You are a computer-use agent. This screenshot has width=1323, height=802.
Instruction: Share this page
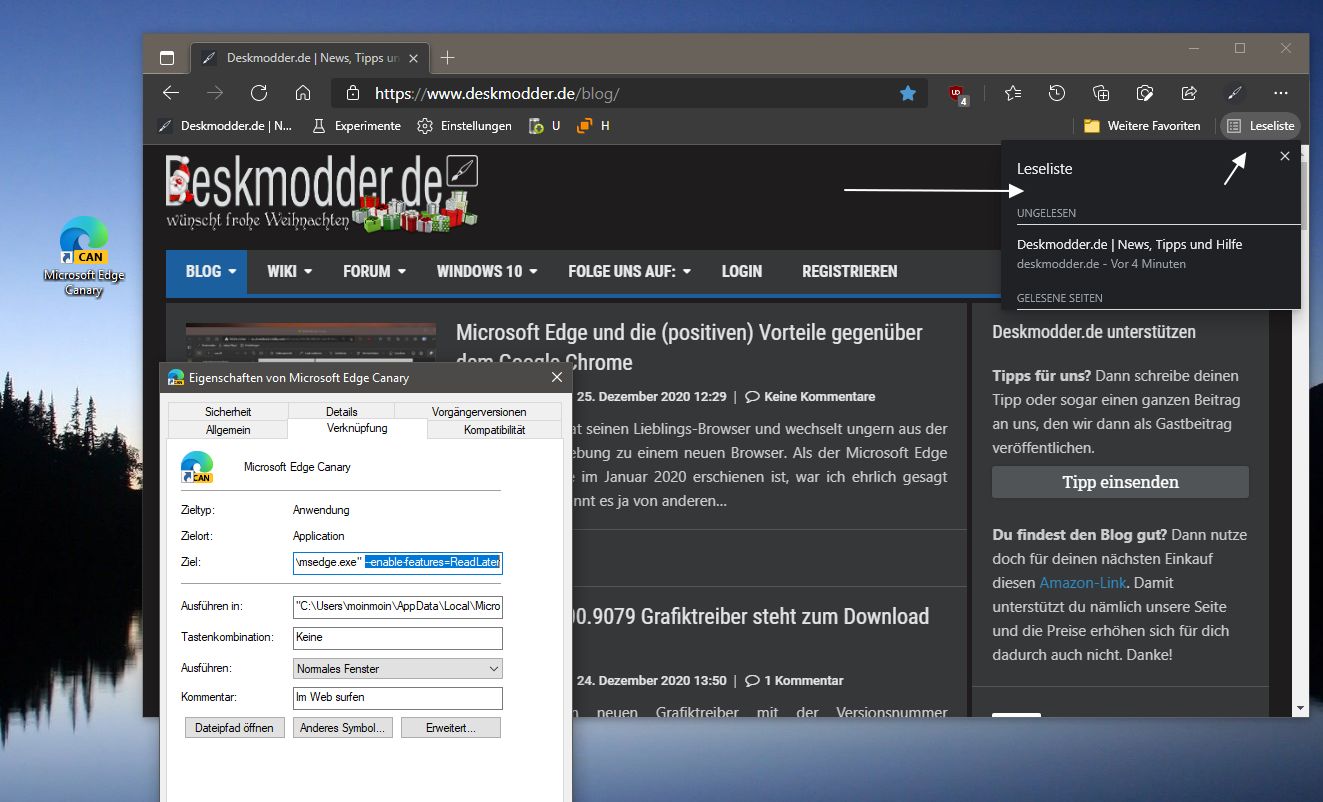(x=1189, y=93)
